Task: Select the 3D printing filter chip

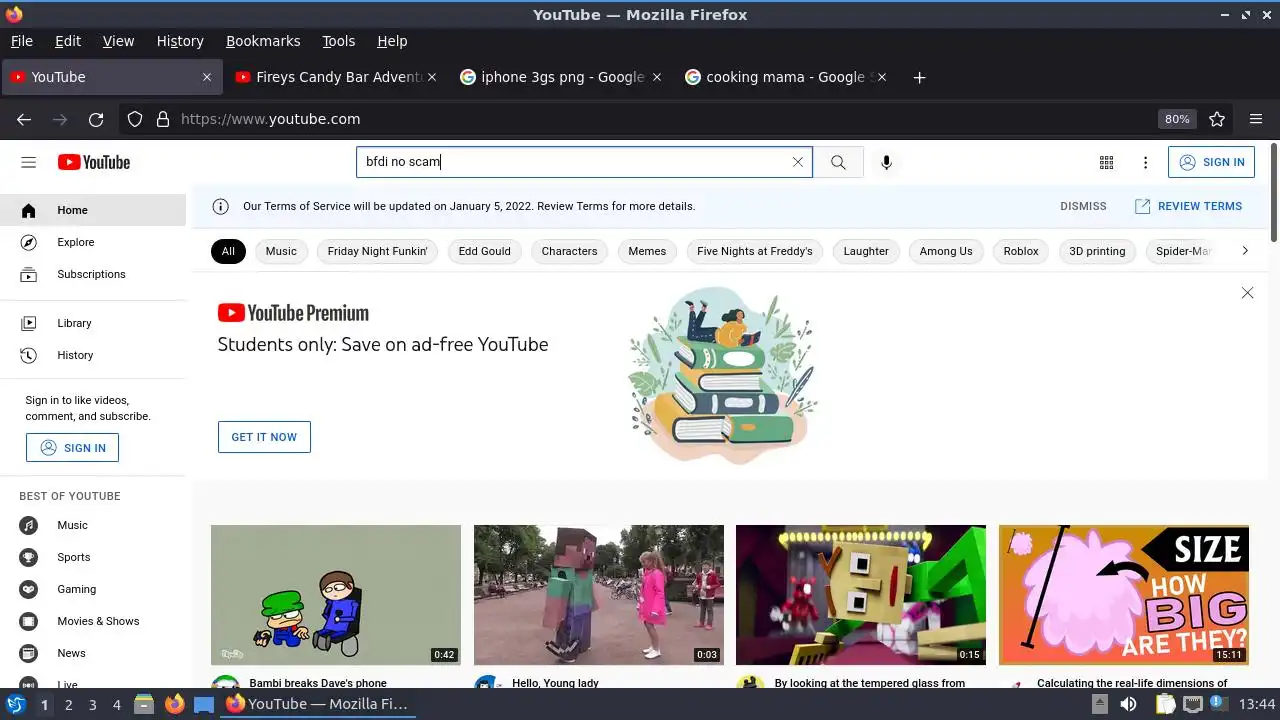Action: tap(1097, 251)
